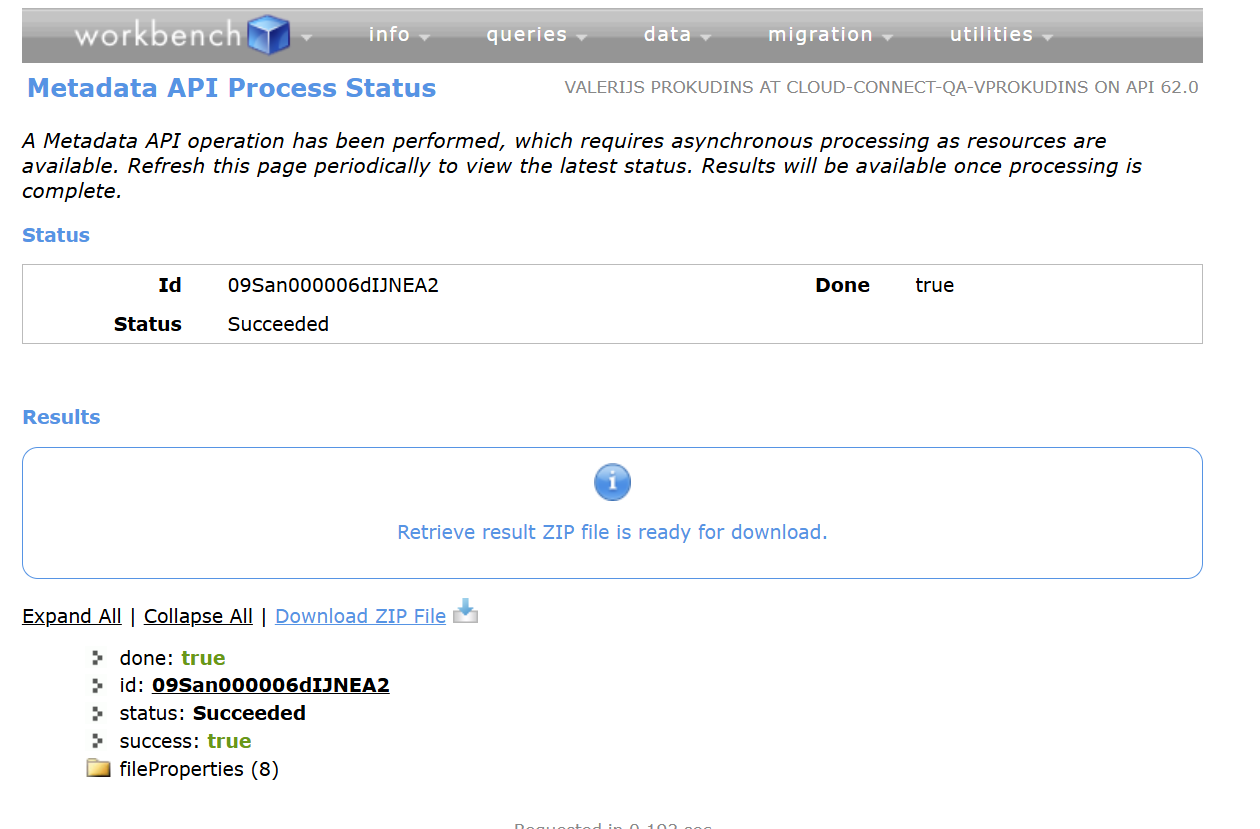Viewport: 1260px width, 829px height.
Task: Open the info menu
Action: [x=399, y=35]
